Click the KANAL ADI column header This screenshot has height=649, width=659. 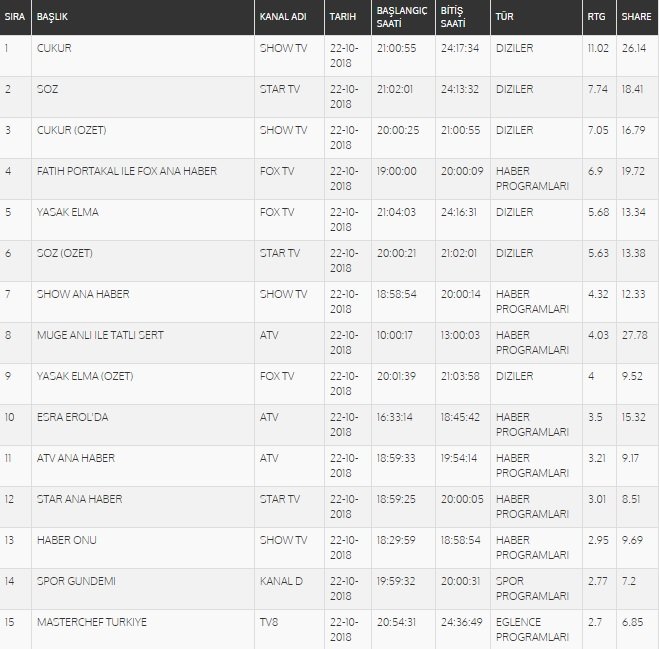pyautogui.click(x=283, y=18)
